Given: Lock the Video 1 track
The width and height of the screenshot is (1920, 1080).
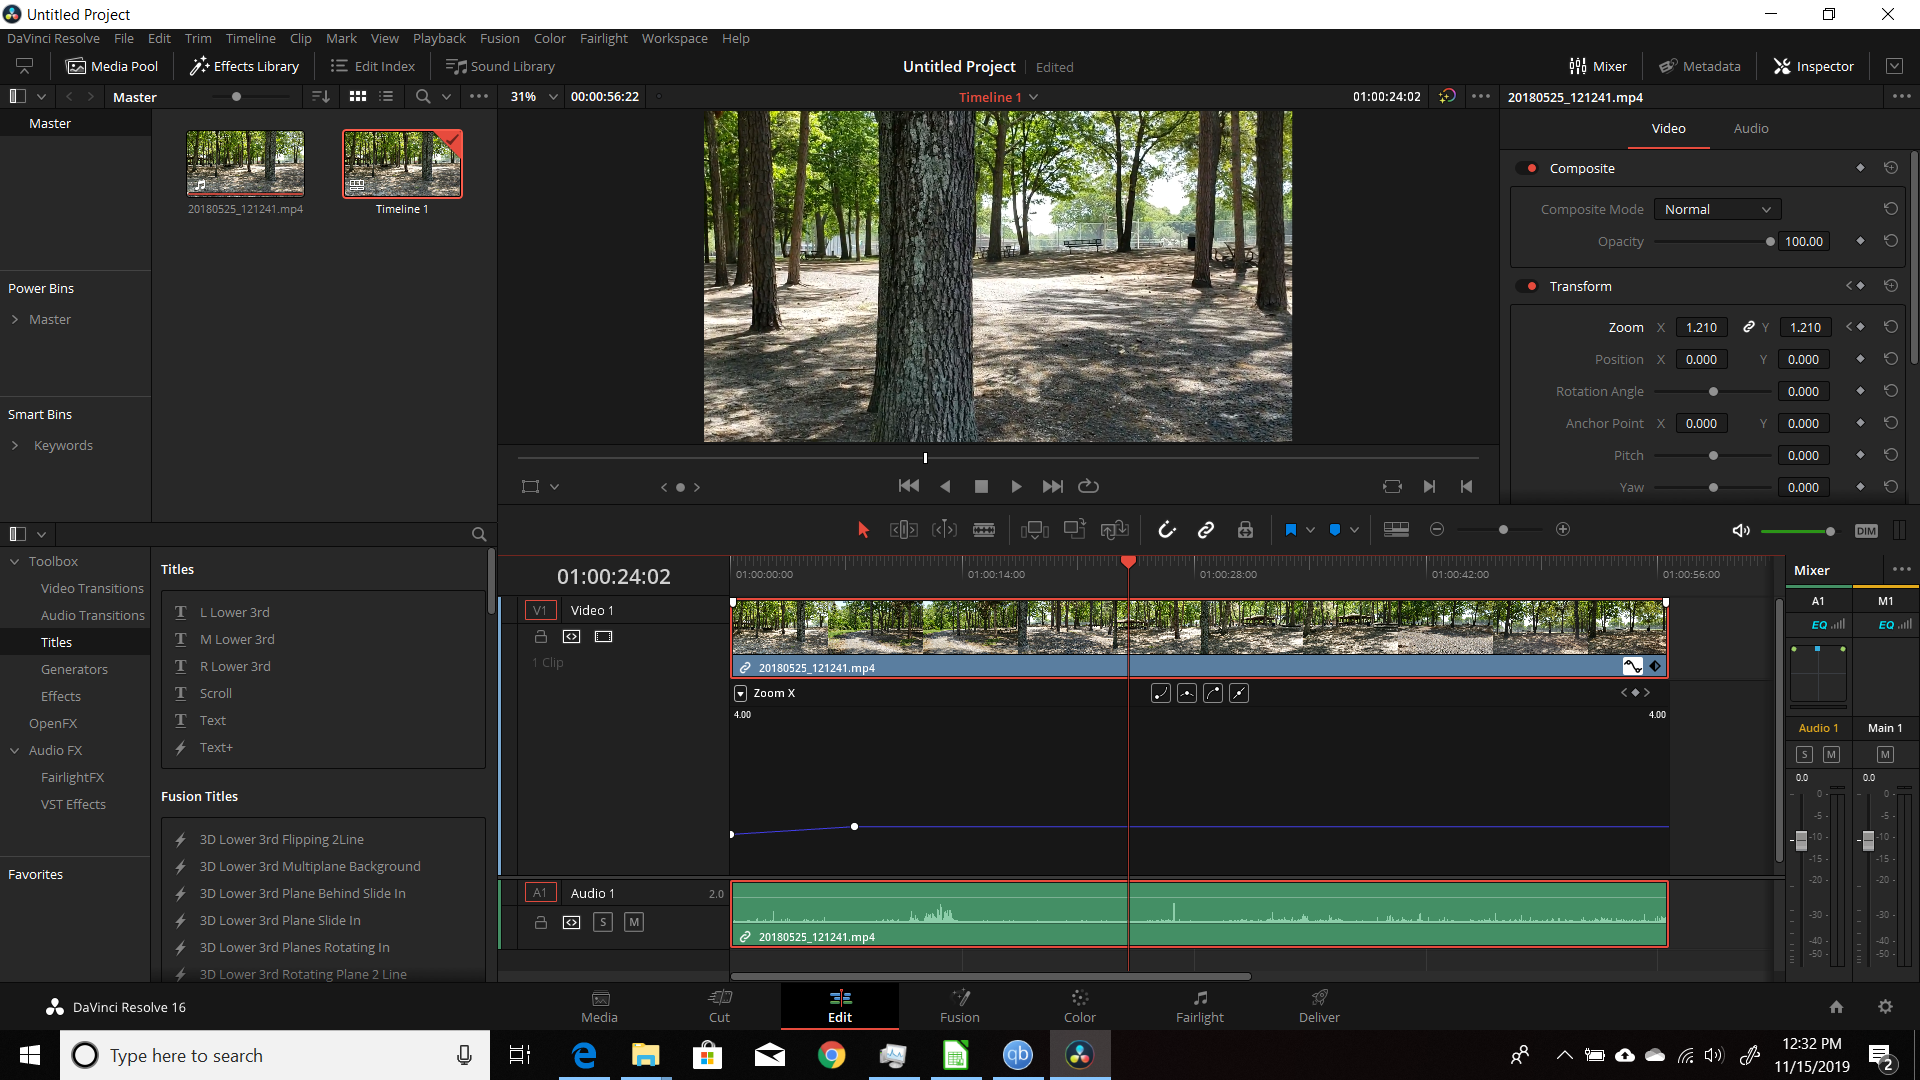Looking at the screenshot, I should pyautogui.click(x=541, y=636).
